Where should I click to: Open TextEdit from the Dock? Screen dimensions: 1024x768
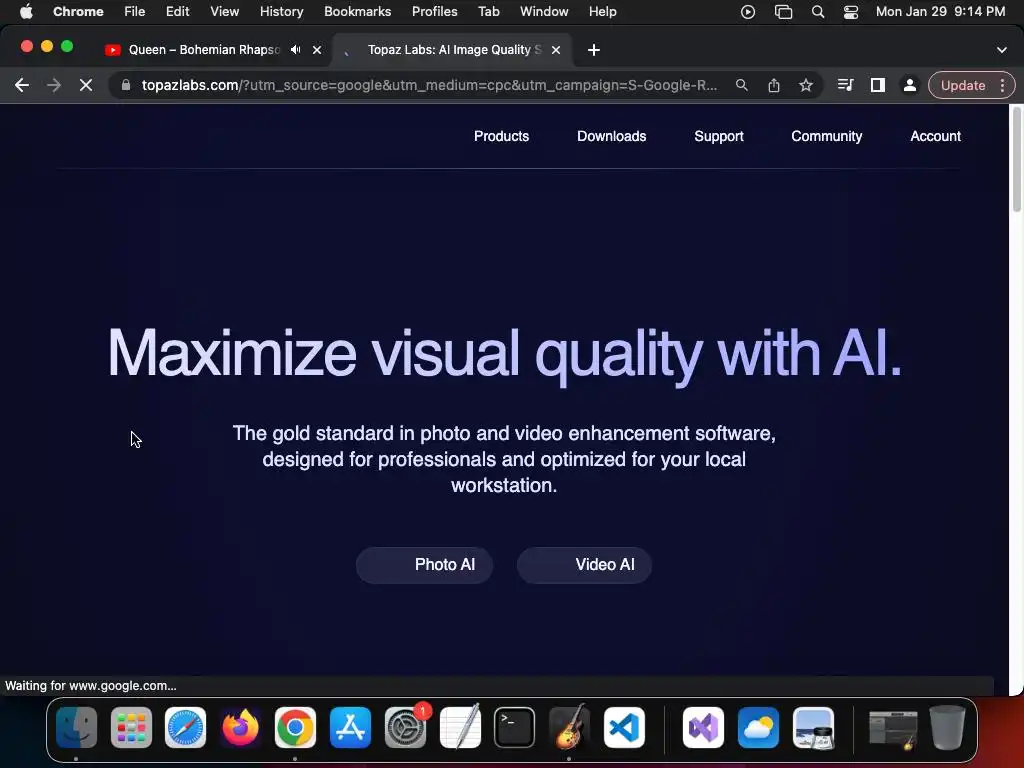tap(460, 728)
